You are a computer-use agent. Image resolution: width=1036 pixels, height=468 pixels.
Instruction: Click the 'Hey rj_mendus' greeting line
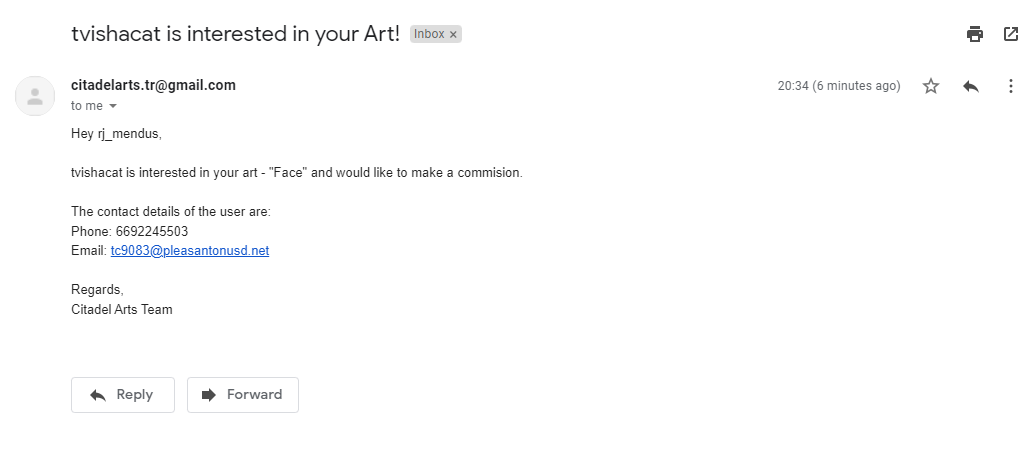point(116,134)
